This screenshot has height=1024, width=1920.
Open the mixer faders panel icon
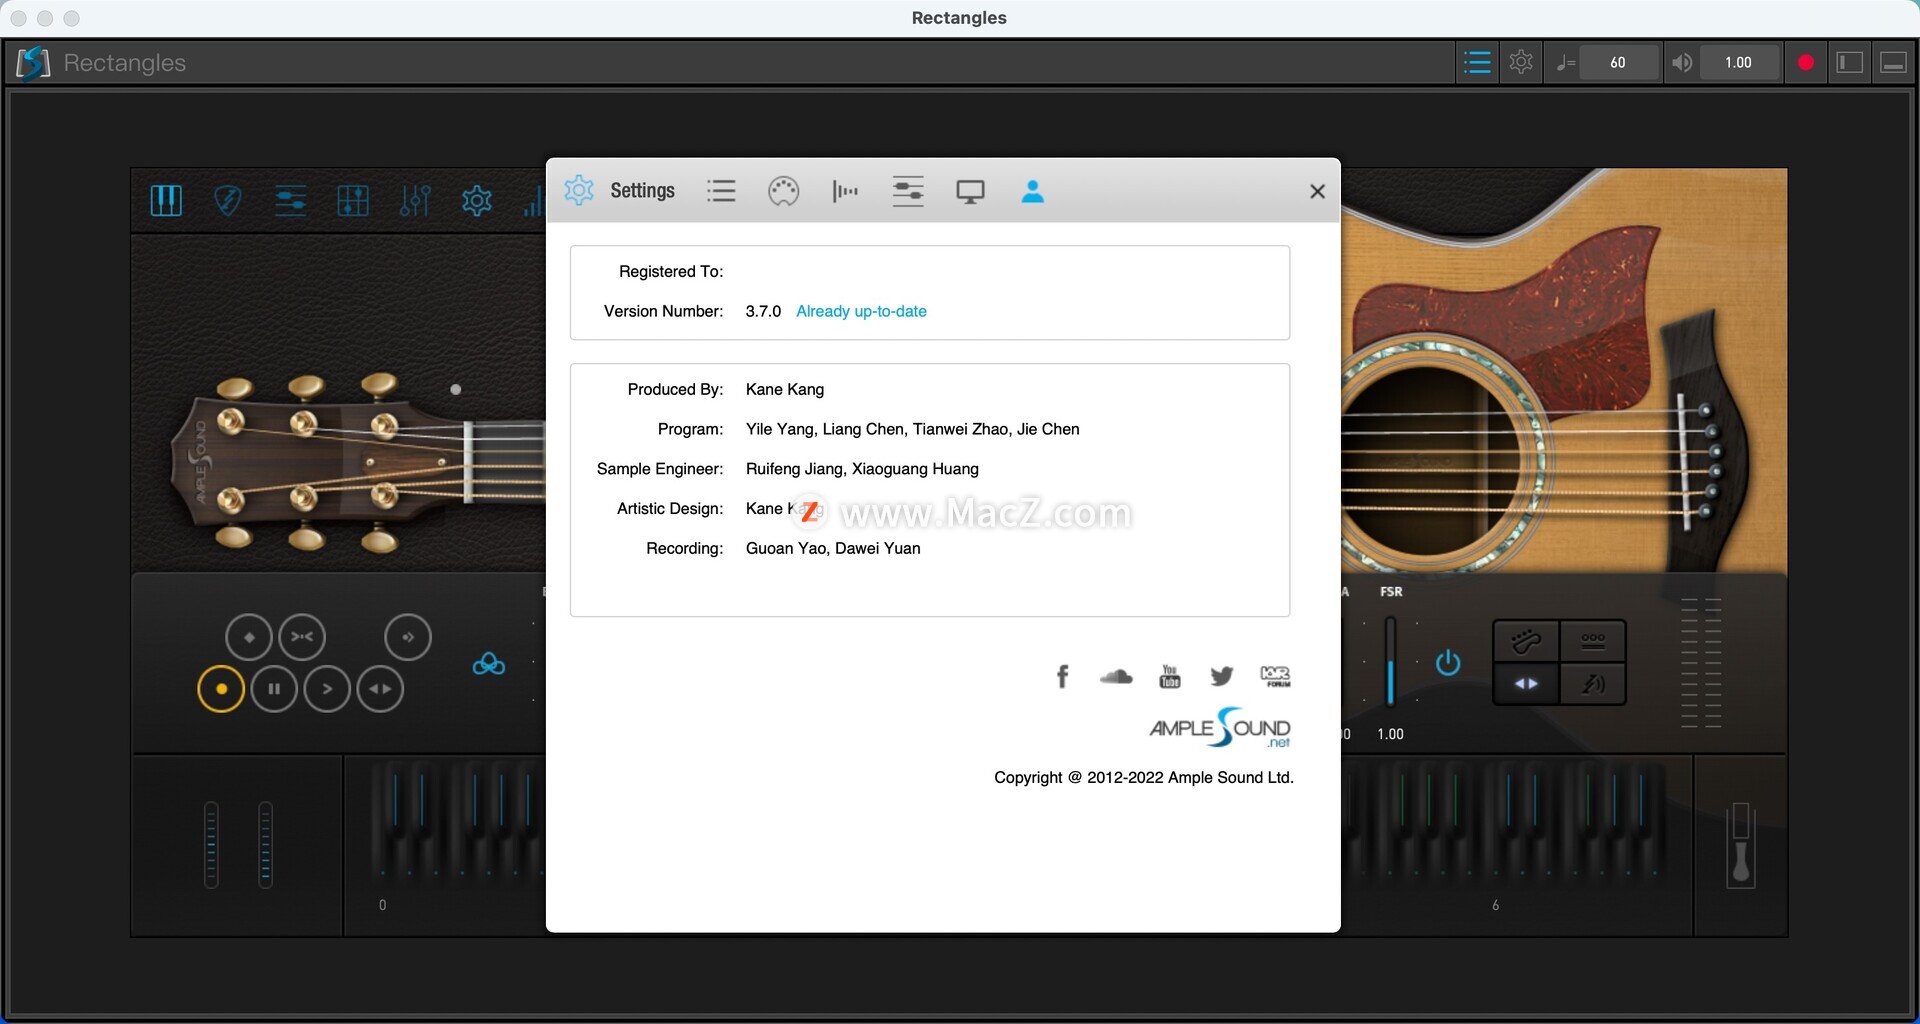(x=415, y=201)
